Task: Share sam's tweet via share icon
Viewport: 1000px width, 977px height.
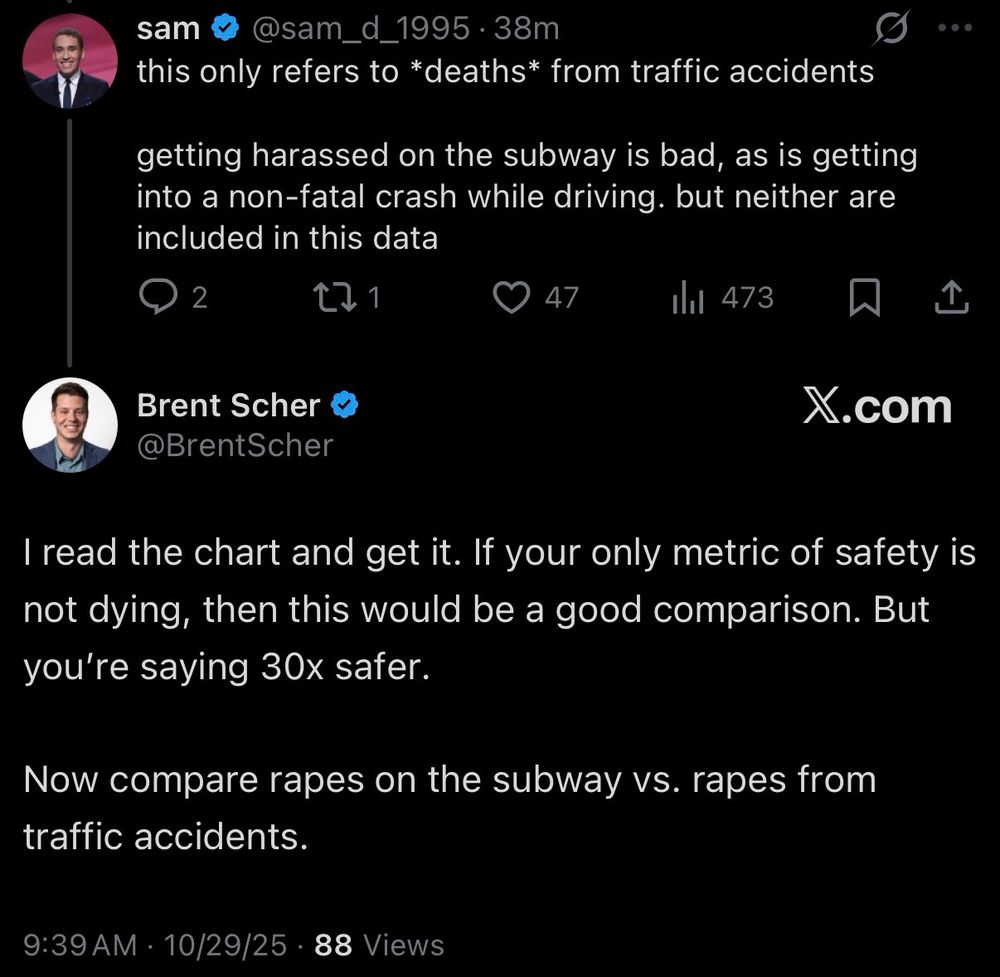Action: tap(952, 297)
